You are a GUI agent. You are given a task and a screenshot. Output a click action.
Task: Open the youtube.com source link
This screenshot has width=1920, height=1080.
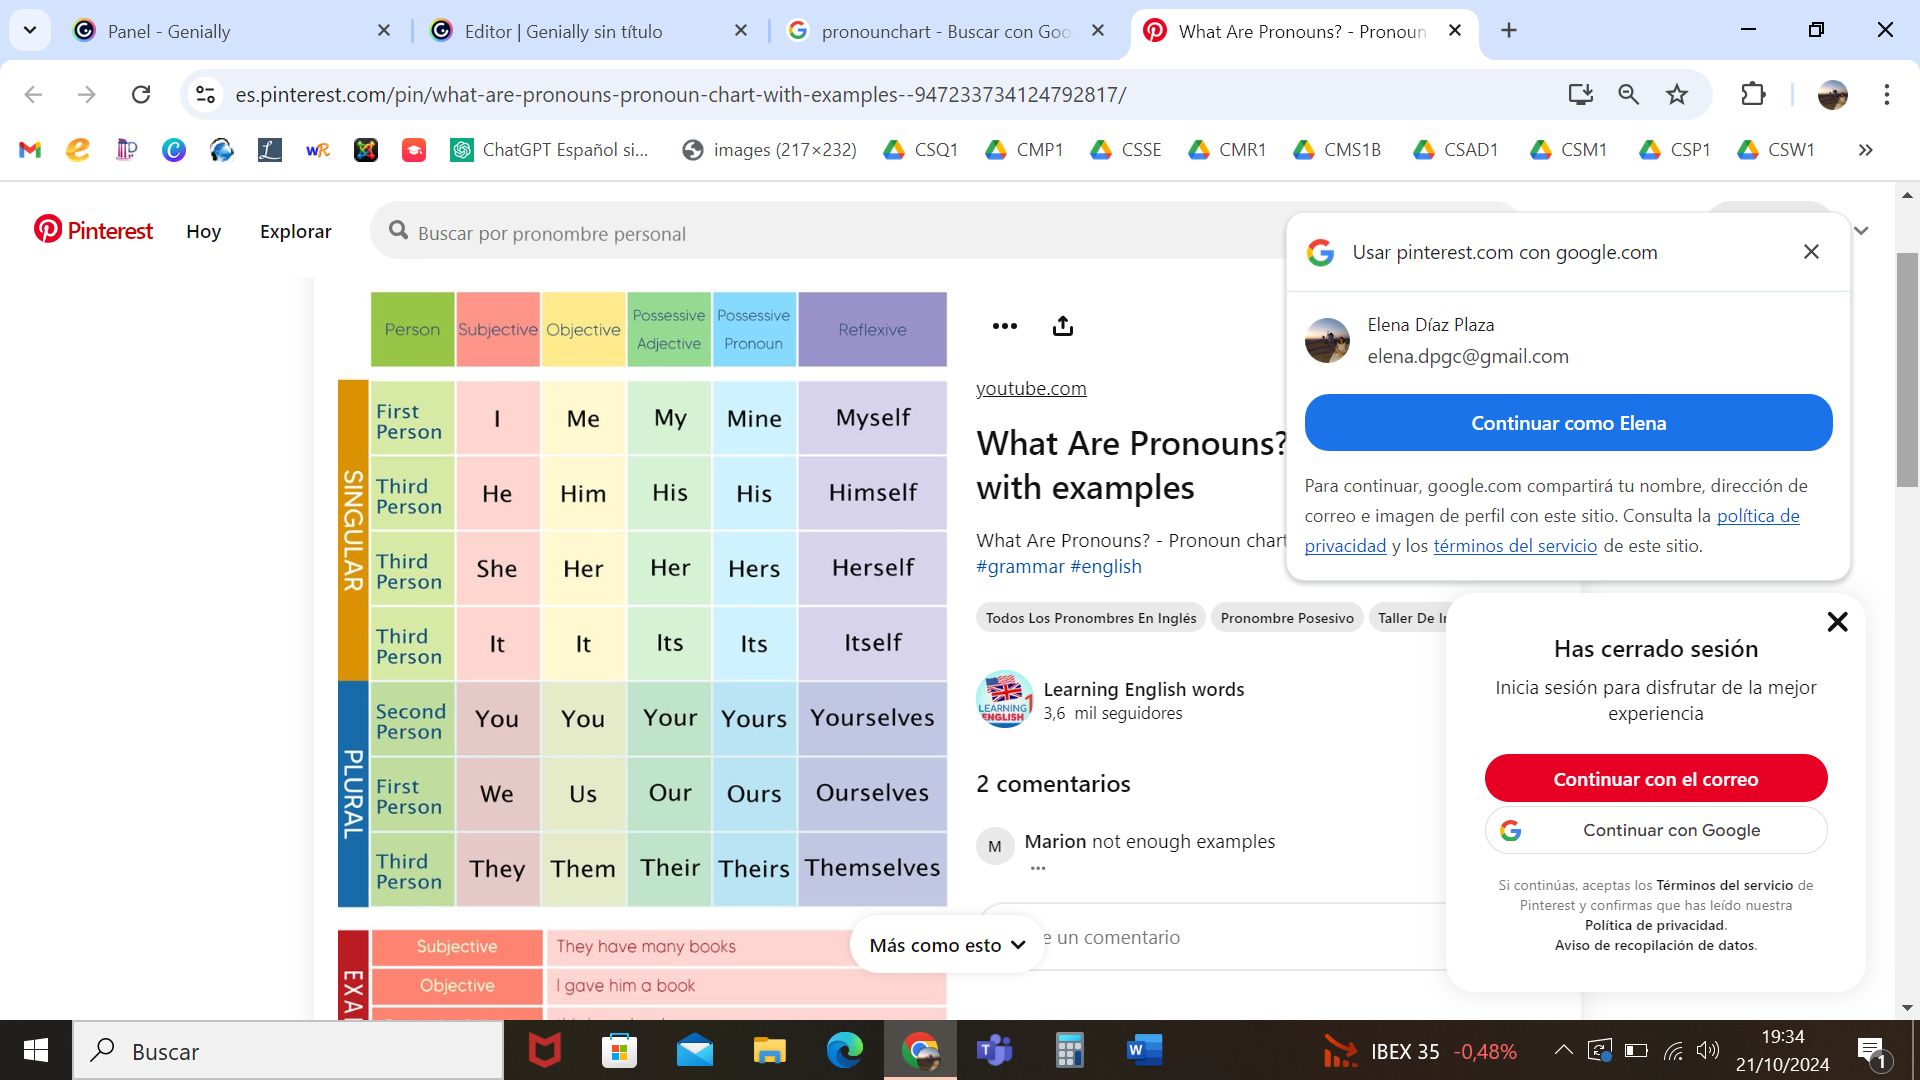[x=1031, y=388]
